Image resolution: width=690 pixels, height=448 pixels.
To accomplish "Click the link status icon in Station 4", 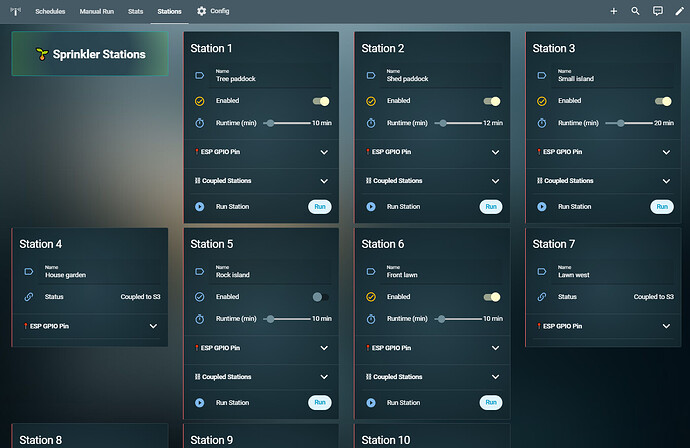I will click(x=29, y=297).
